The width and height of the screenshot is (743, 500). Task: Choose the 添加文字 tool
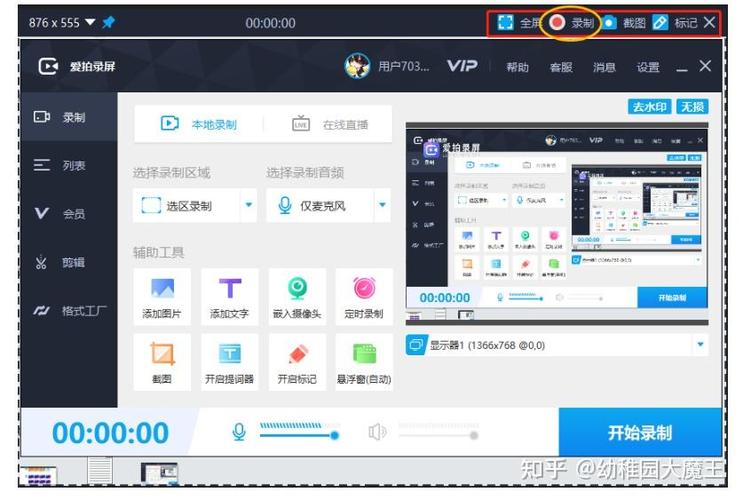tap(229, 297)
